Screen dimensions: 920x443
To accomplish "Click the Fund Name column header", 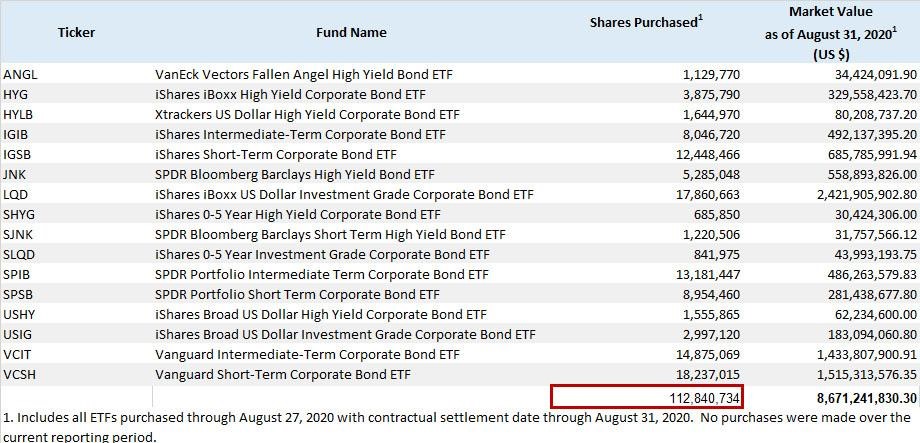I will click(351, 32).
